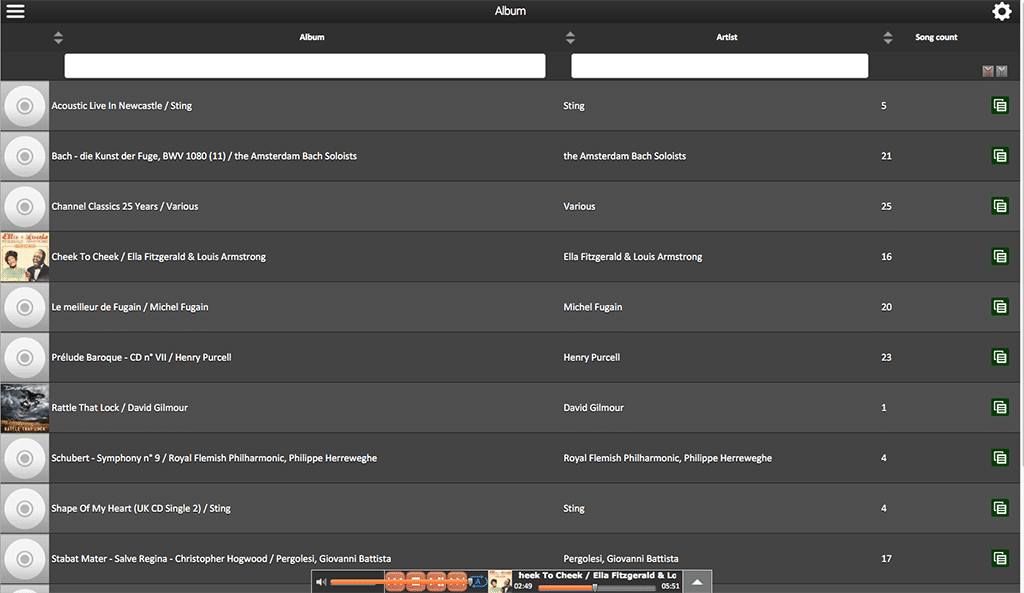The width and height of the screenshot is (1024, 593).
Task: Toggle the repeat mode icon in the player
Action: point(478,581)
